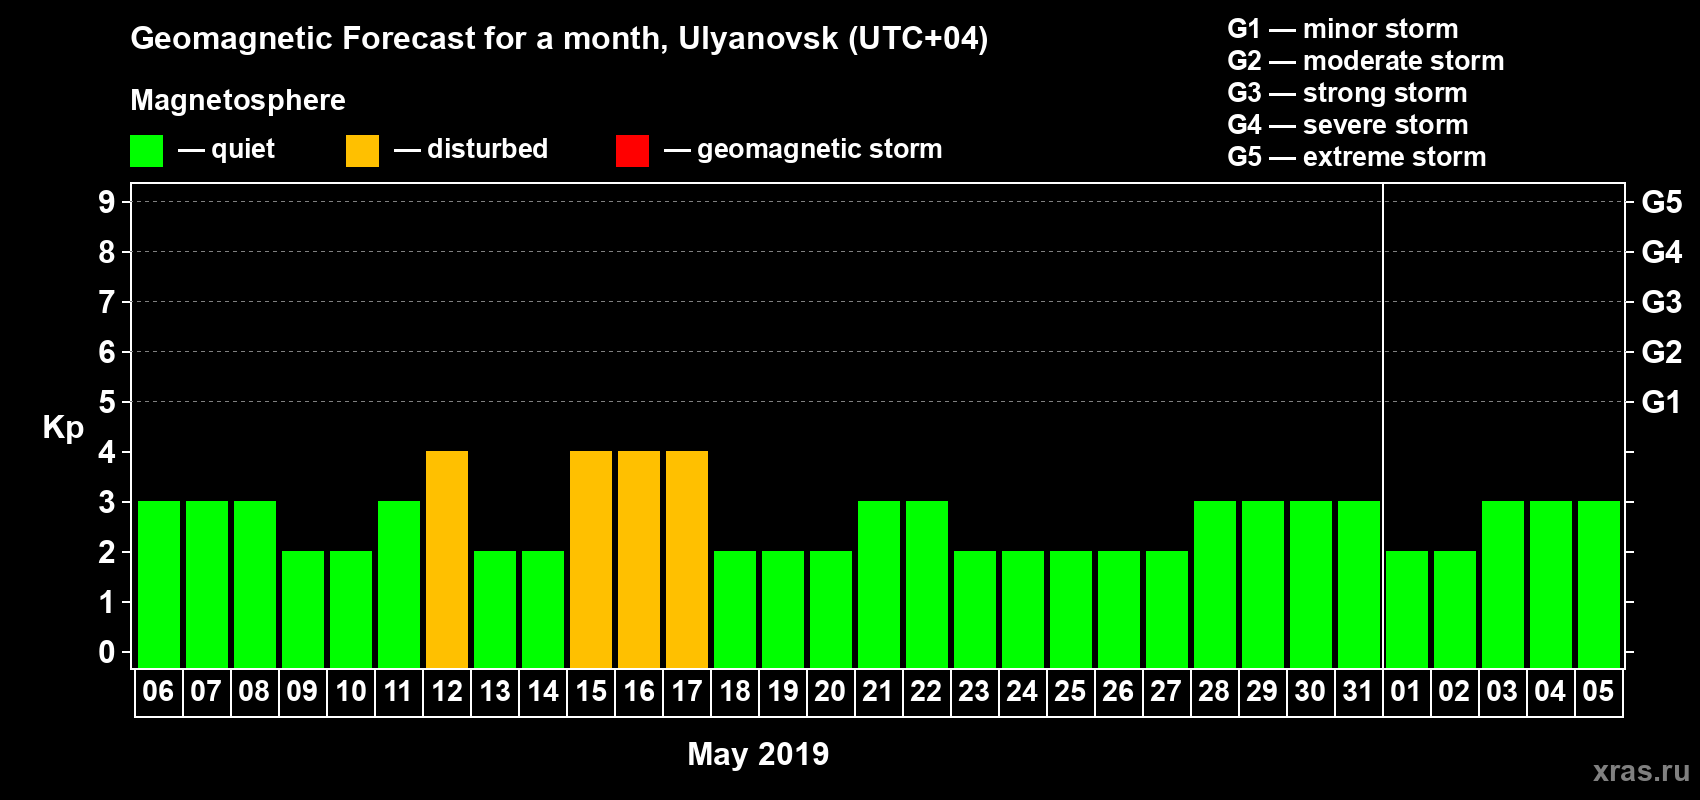Click 'G2 — moderate storm' legend text
The image size is (1700, 800).
(1366, 61)
